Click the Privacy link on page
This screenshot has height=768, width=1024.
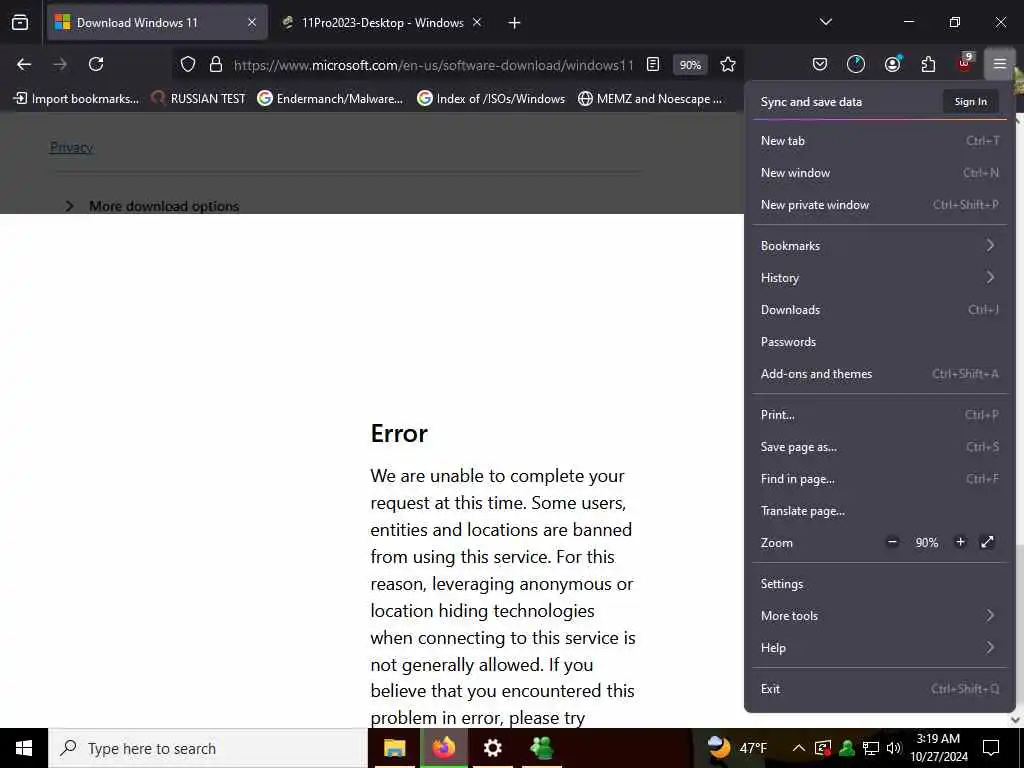(x=71, y=148)
